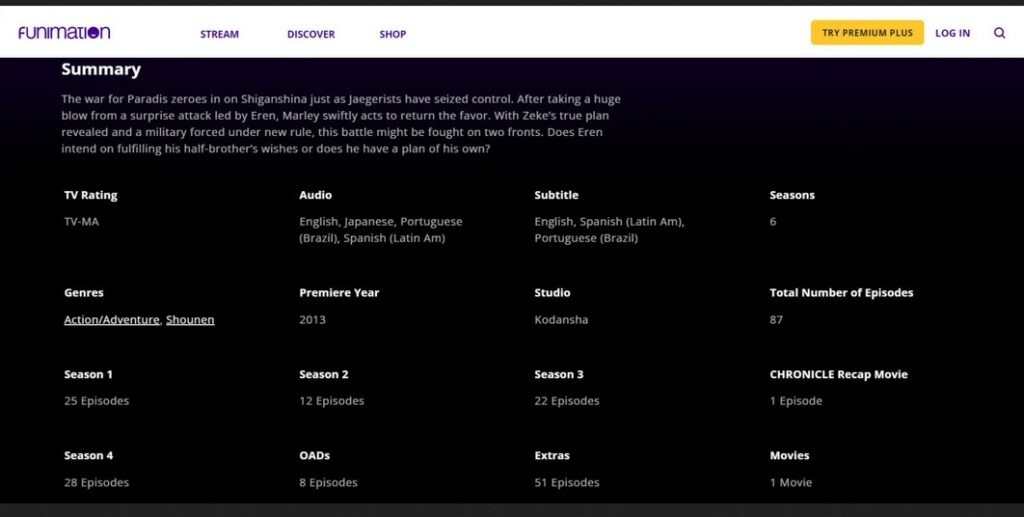This screenshot has width=1024, height=517.
Task: Click the Movies label
Action: 790,456
